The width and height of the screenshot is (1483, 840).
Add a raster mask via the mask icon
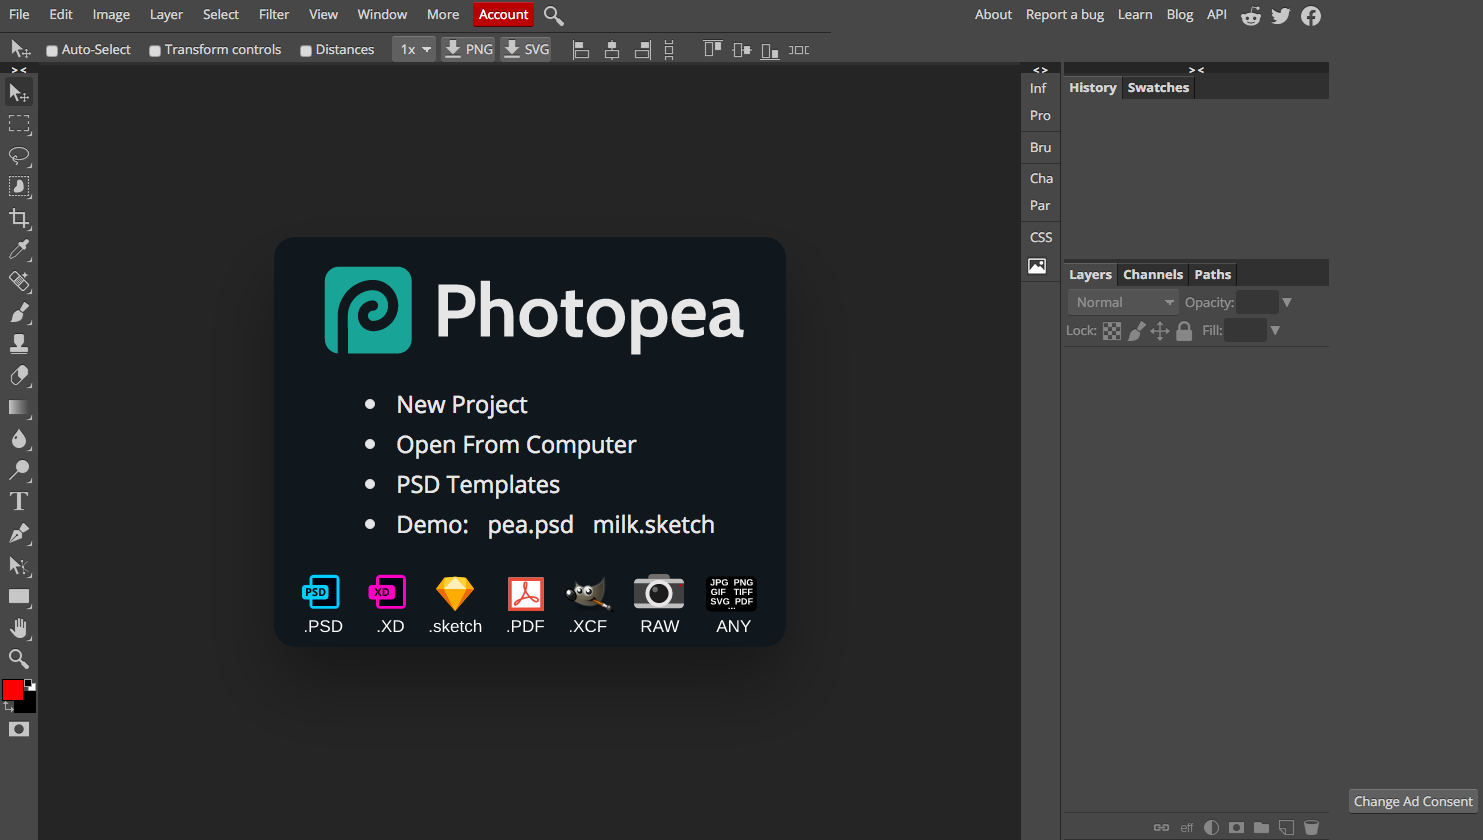pyautogui.click(x=1236, y=828)
